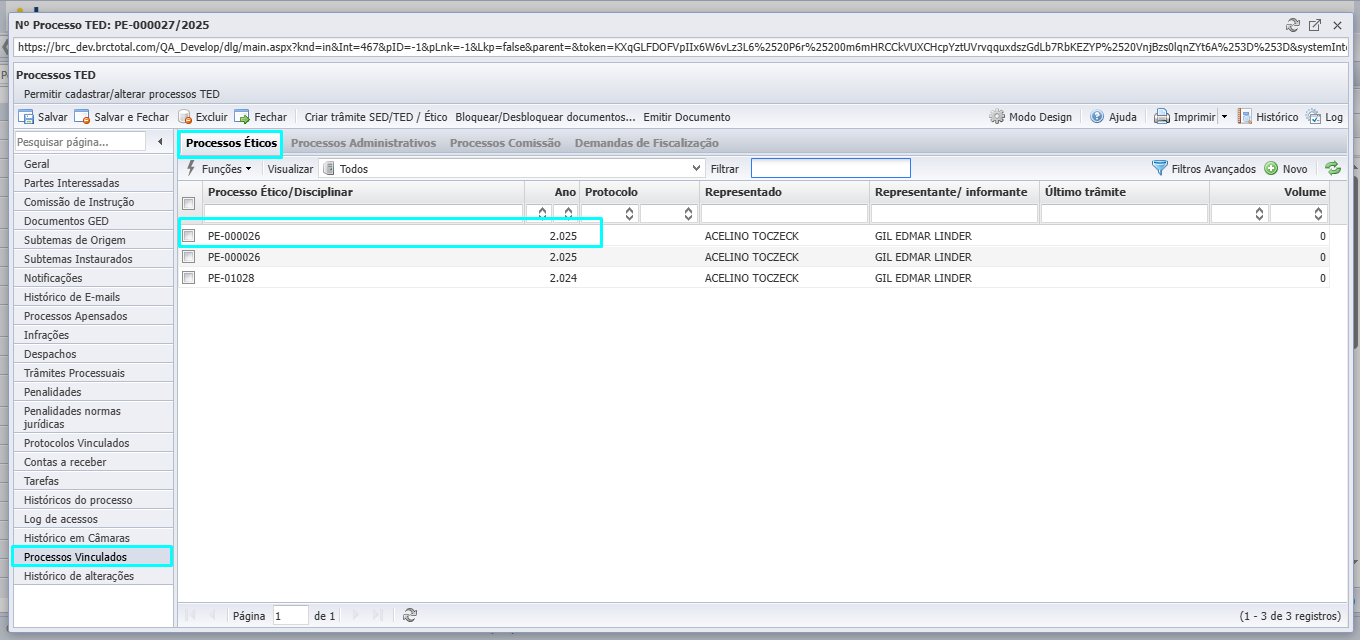Focus the Pesquisar página search box
This screenshot has width=1360, height=640.
tap(81, 142)
